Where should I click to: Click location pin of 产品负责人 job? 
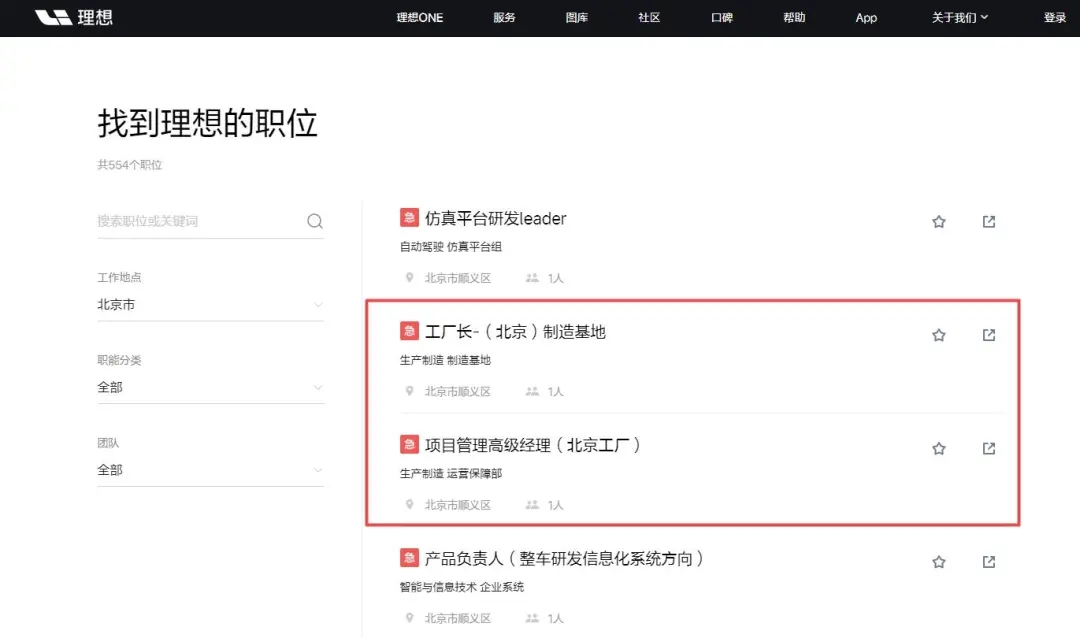pos(409,618)
